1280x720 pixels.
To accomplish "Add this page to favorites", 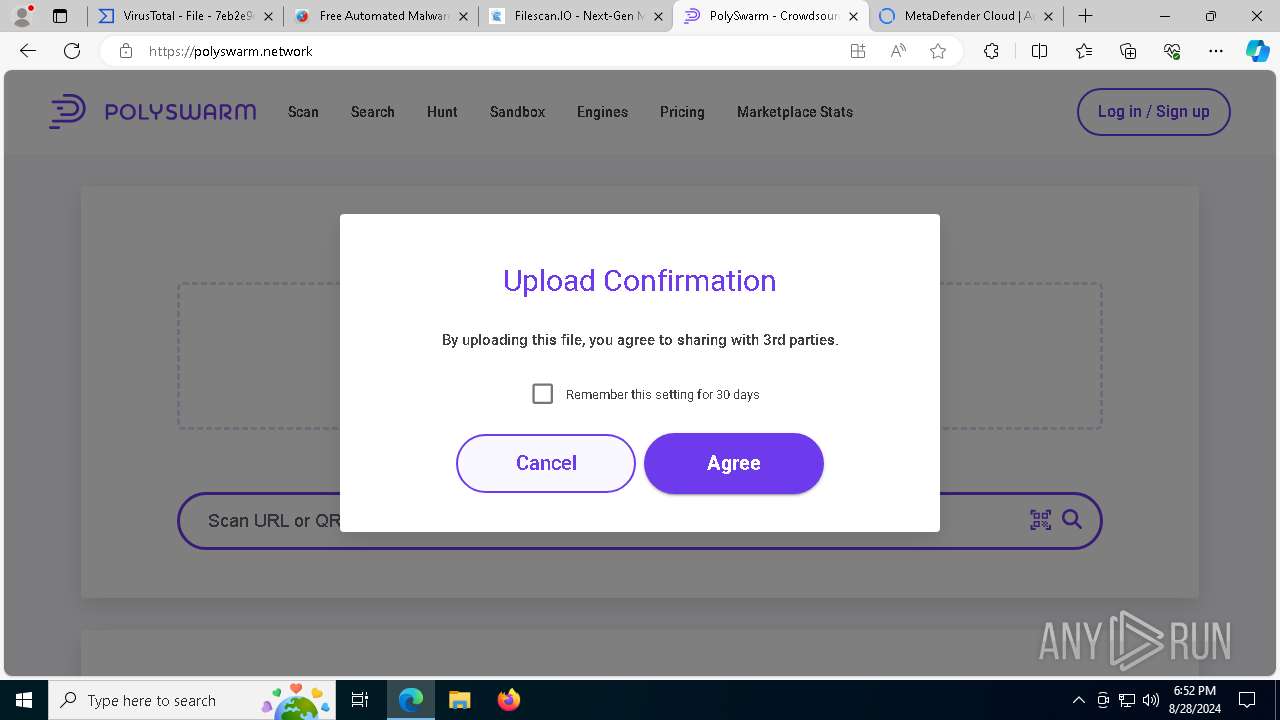I will (938, 51).
